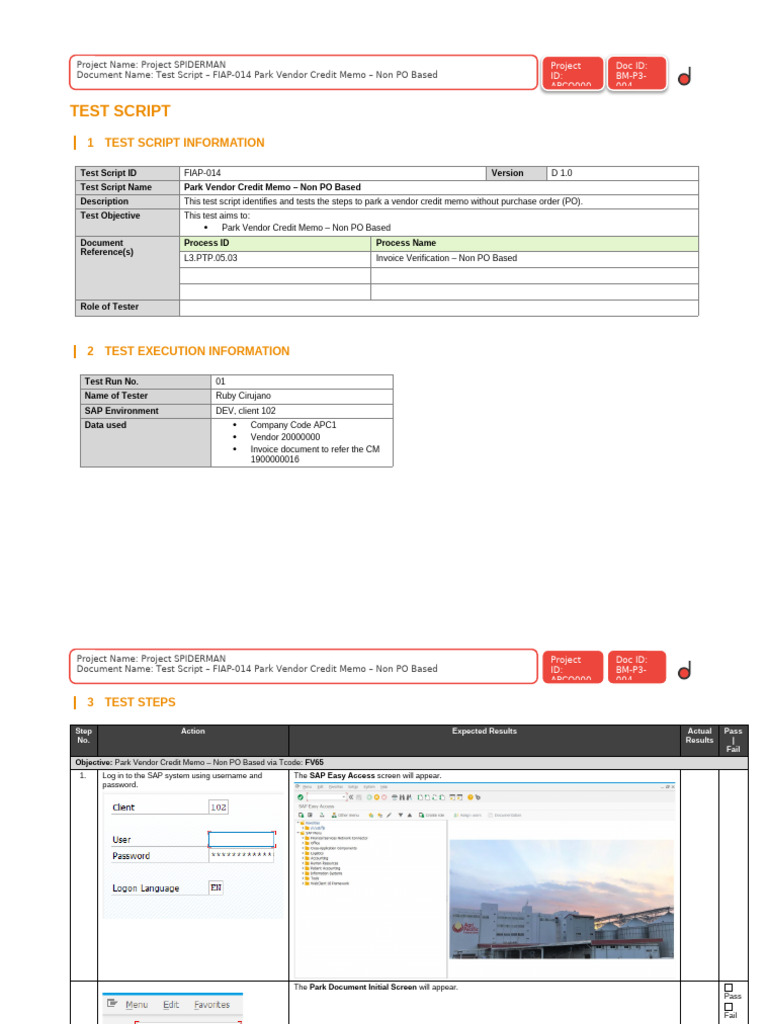The height and width of the screenshot is (1024, 768).
Task: Click the 'SAP Environment' label cell
Action: [x=146, y=411]
